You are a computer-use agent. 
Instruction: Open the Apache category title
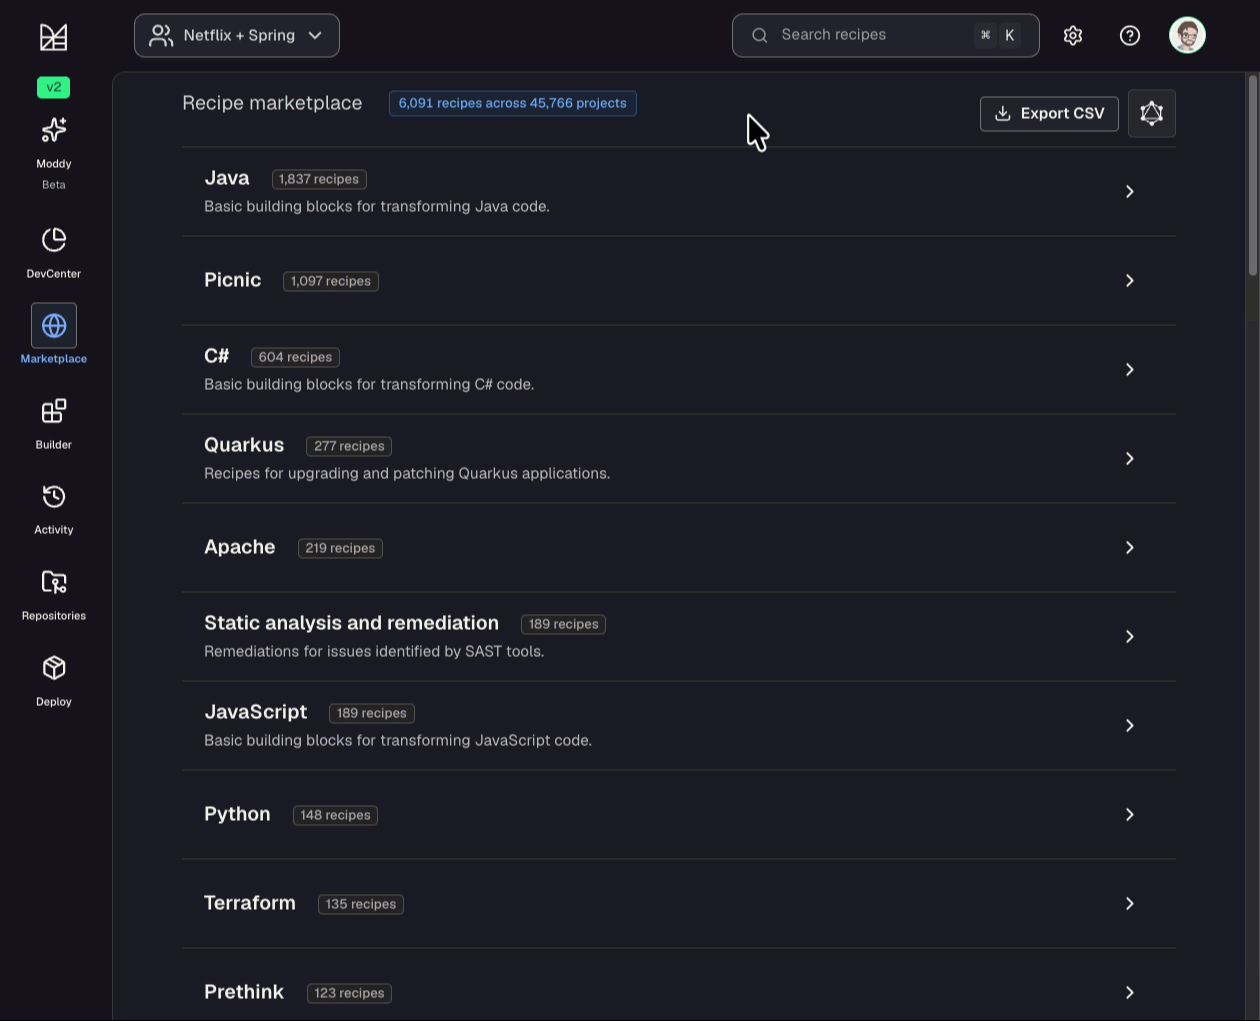240,547
